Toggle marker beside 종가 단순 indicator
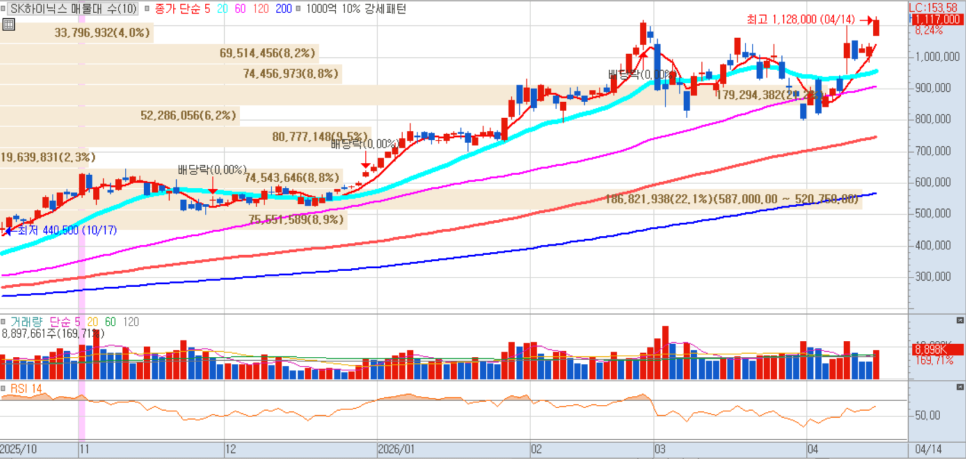 pos(145,10)
